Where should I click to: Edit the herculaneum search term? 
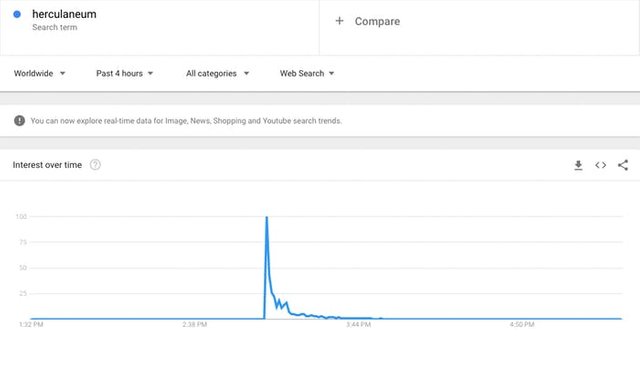(64, 14)
